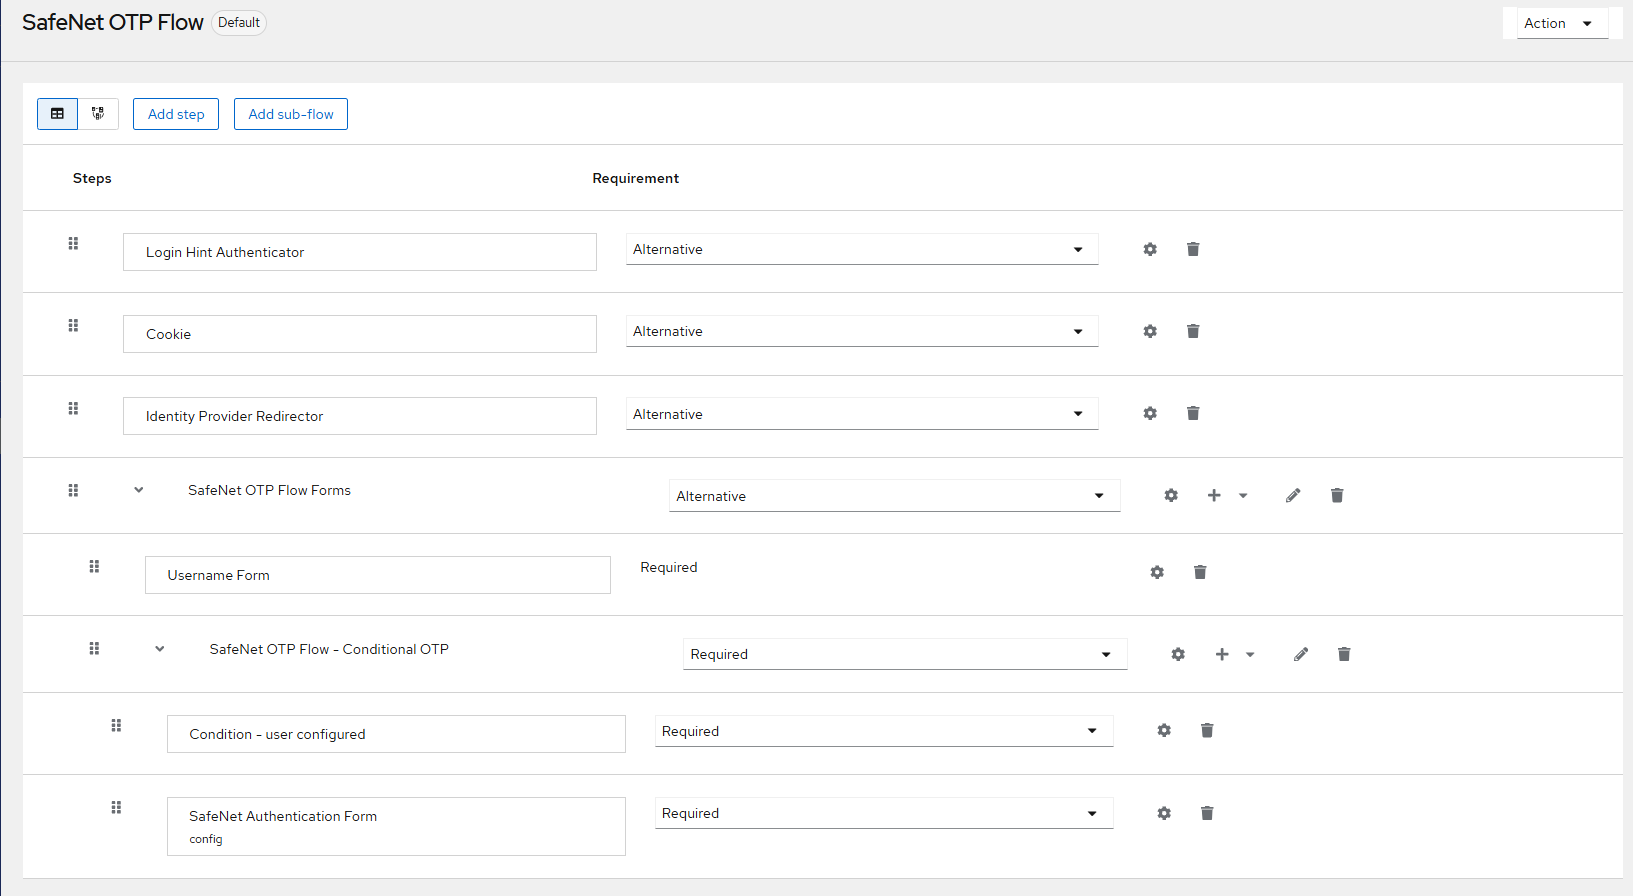Open requirement dropdown for Login Hint Authenticator
1633x896 pixels.
pyautogui.click(x=862, y=249)
